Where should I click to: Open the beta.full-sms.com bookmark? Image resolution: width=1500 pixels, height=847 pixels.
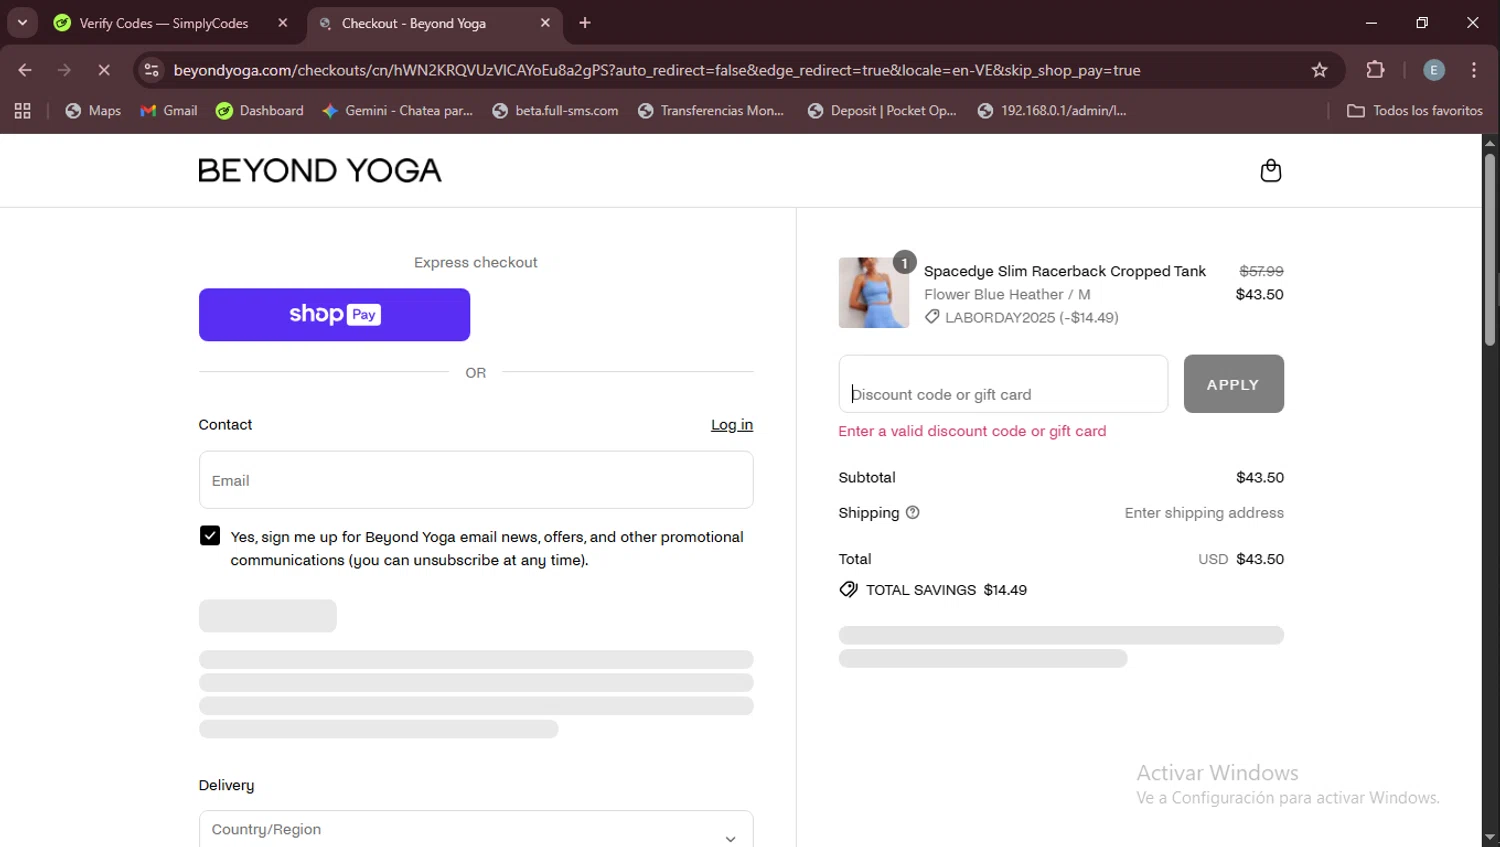coord(555,111)
